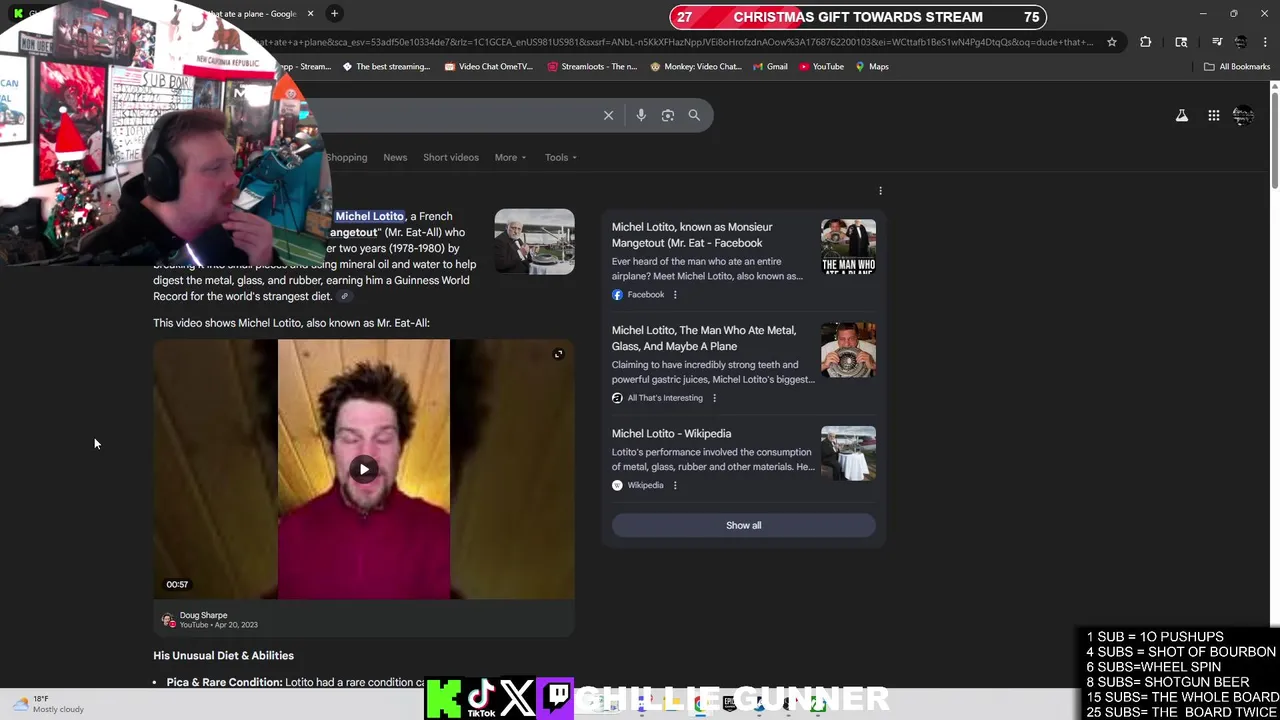
Task: Open Google account profile picture
Action: [1243, 116]
